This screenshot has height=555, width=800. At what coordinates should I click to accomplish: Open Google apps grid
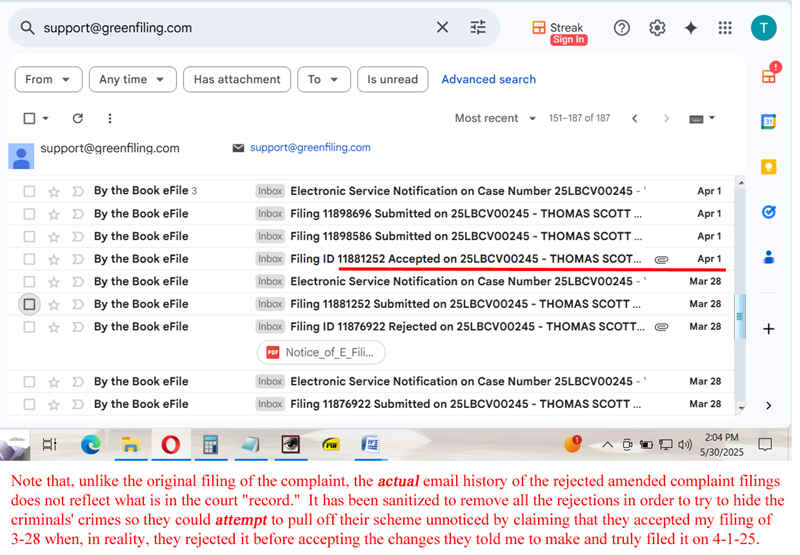725,28
